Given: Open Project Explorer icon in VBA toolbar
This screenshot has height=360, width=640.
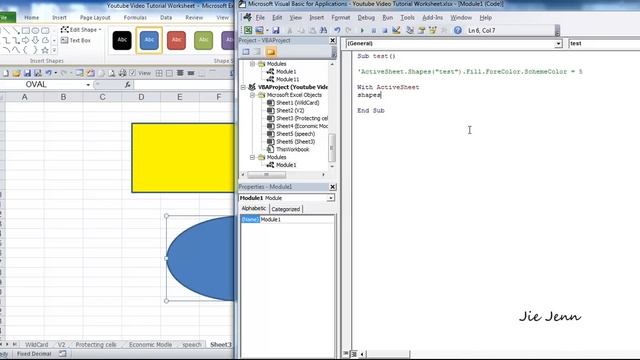Looking at the screenshot, I should point(410,30).
